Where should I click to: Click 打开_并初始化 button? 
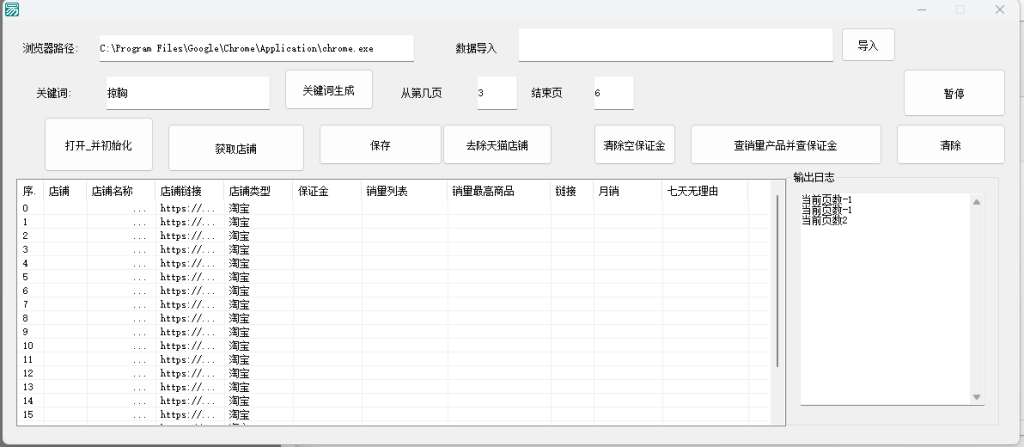click(x=98, y=145)
